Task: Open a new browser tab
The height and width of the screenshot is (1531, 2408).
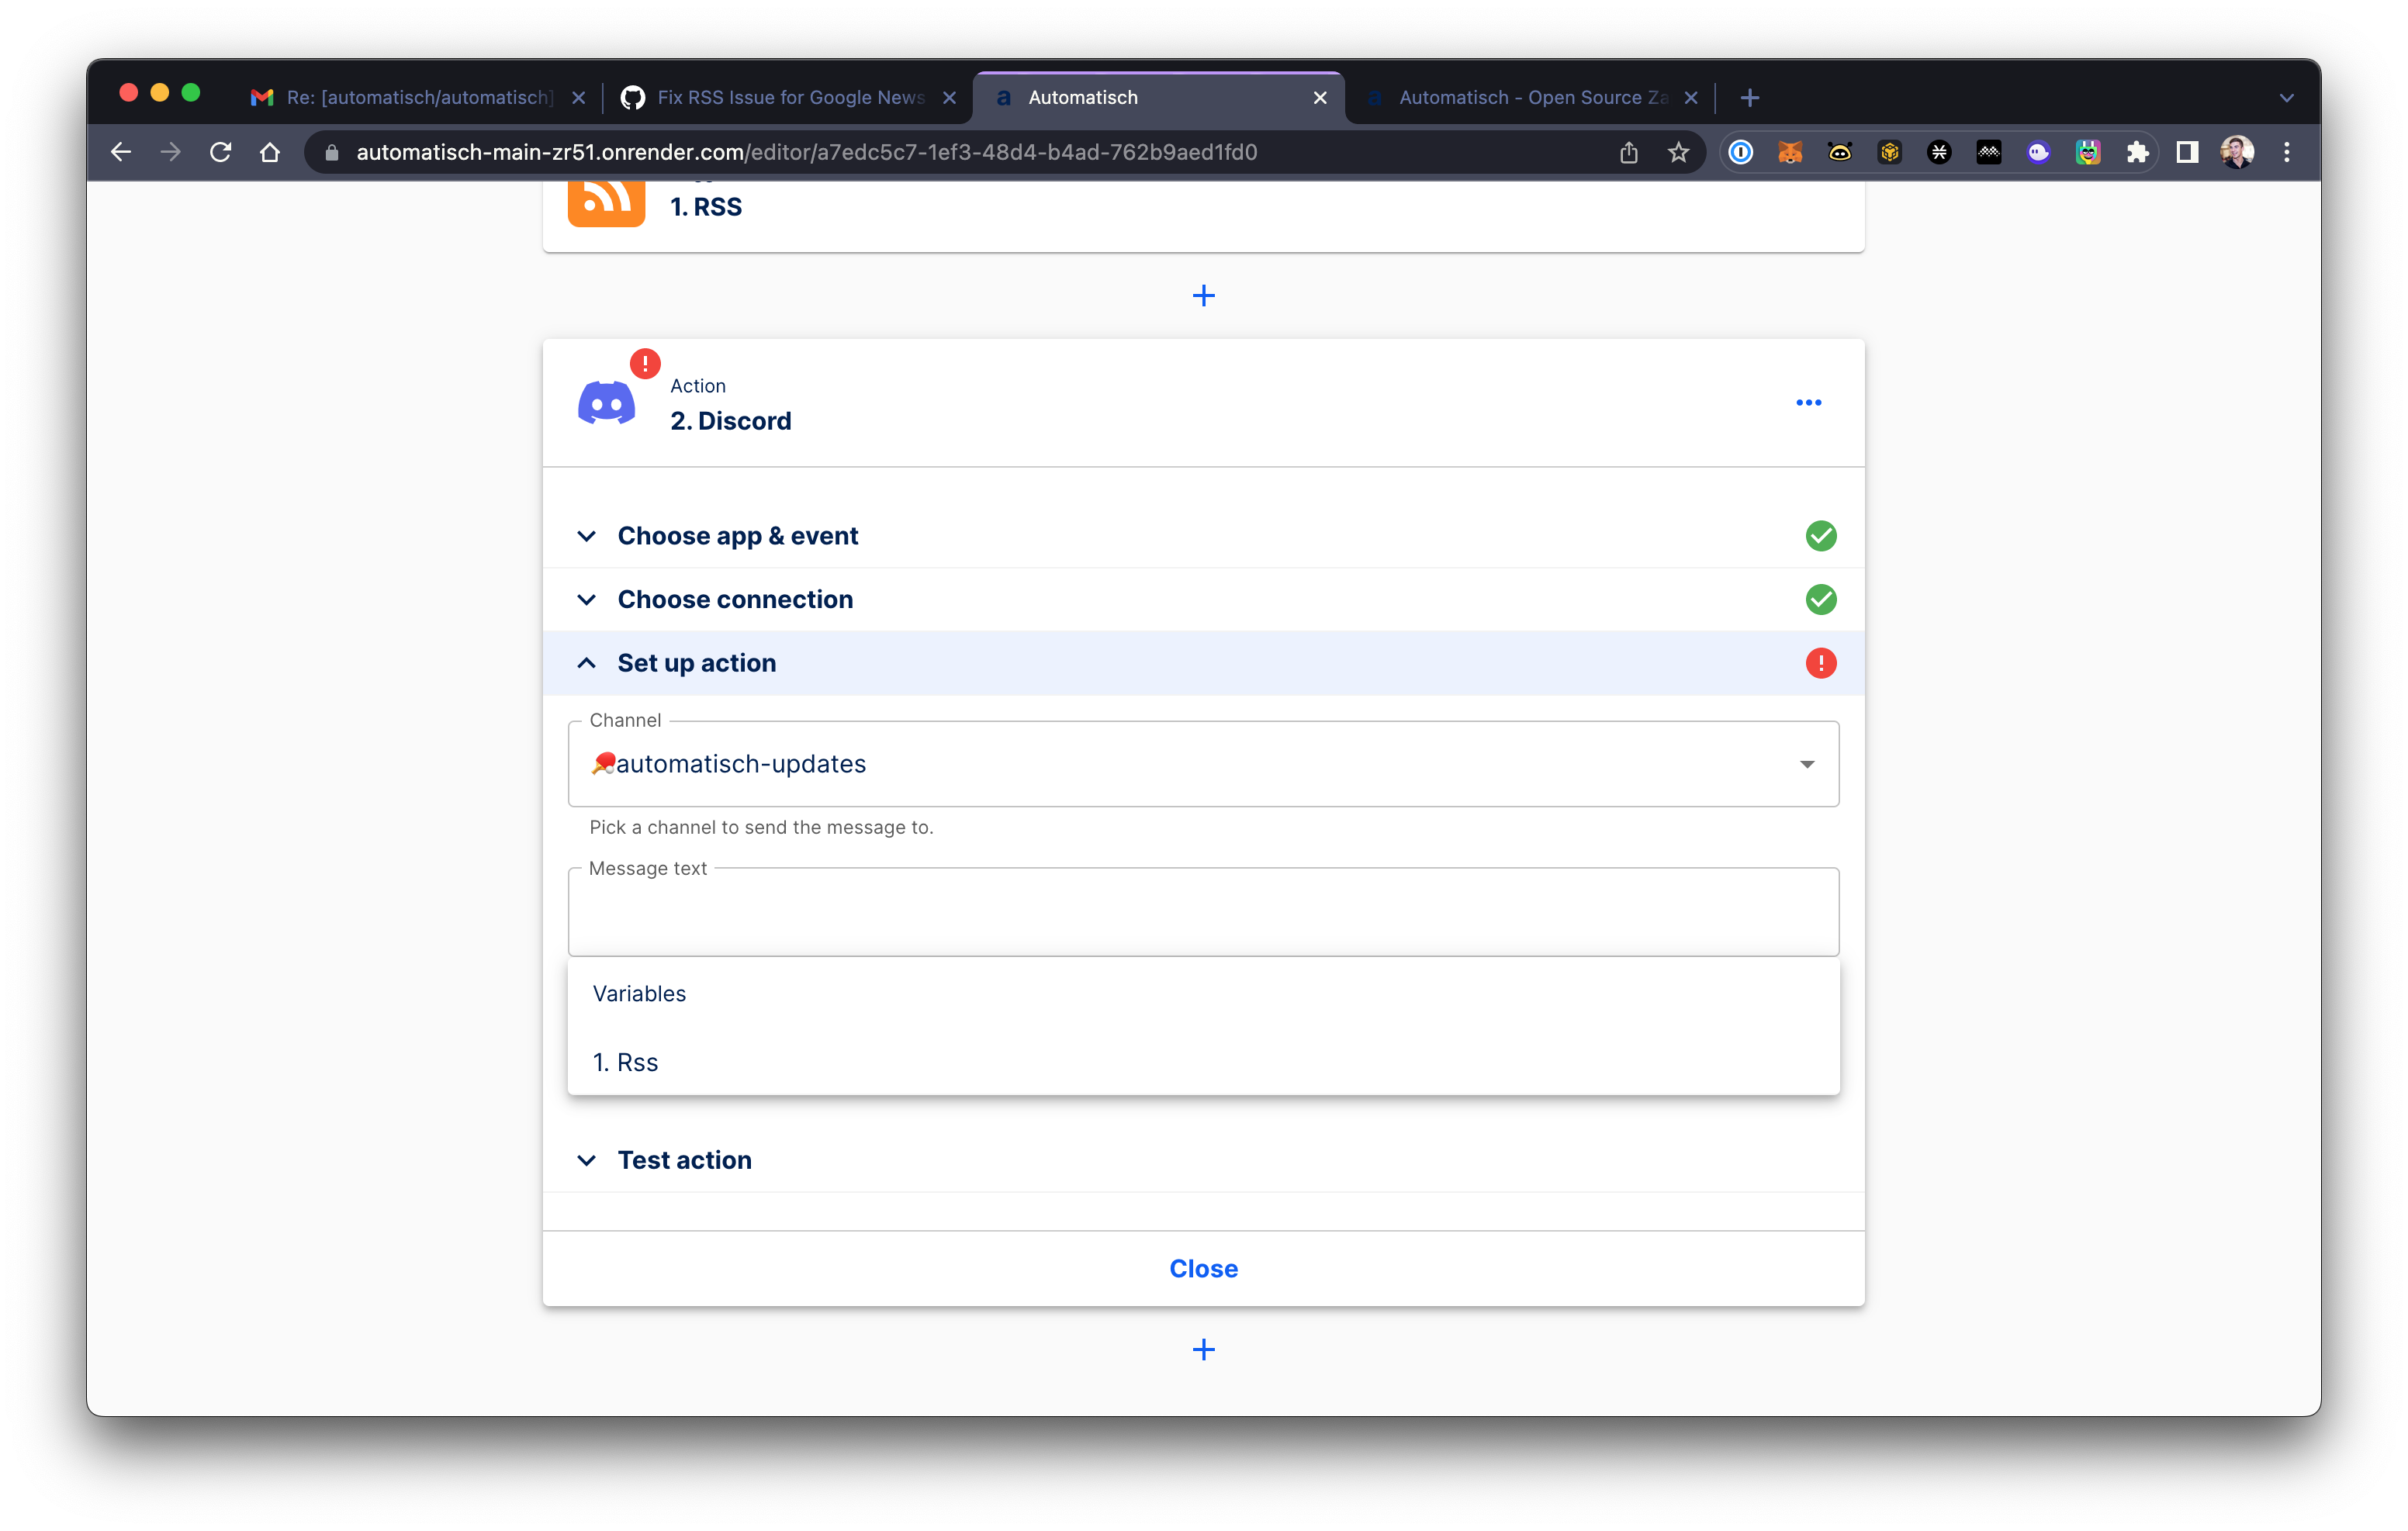Action: tap(1749, 98)
